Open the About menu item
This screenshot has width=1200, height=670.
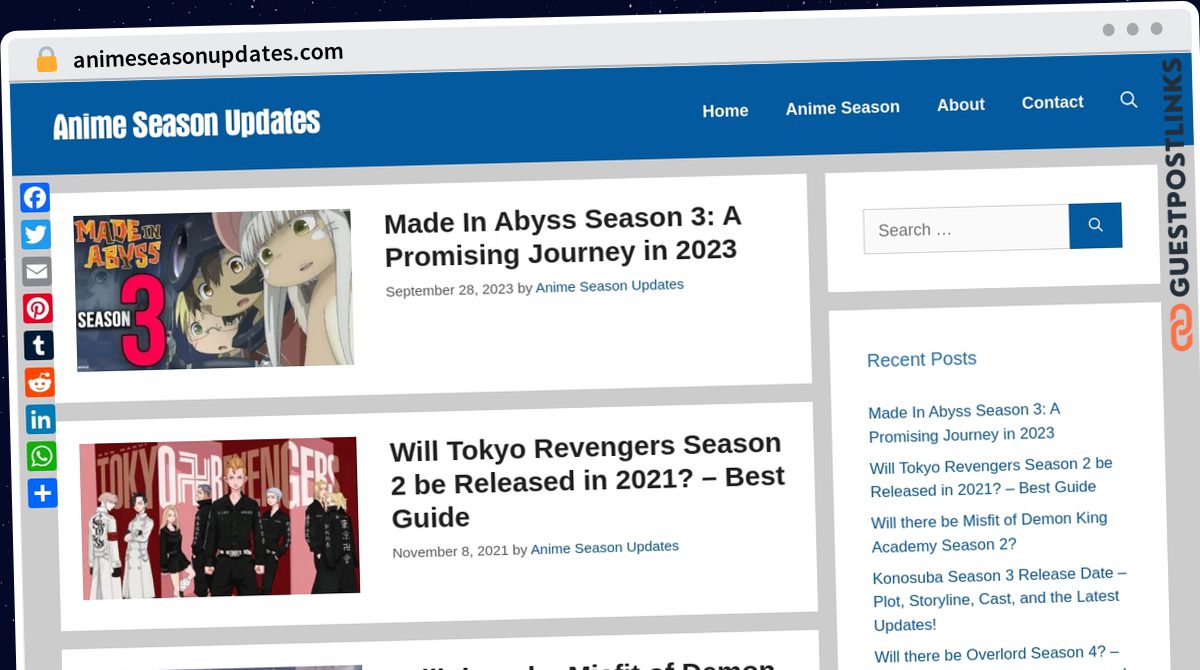click(x=961, y=105)
